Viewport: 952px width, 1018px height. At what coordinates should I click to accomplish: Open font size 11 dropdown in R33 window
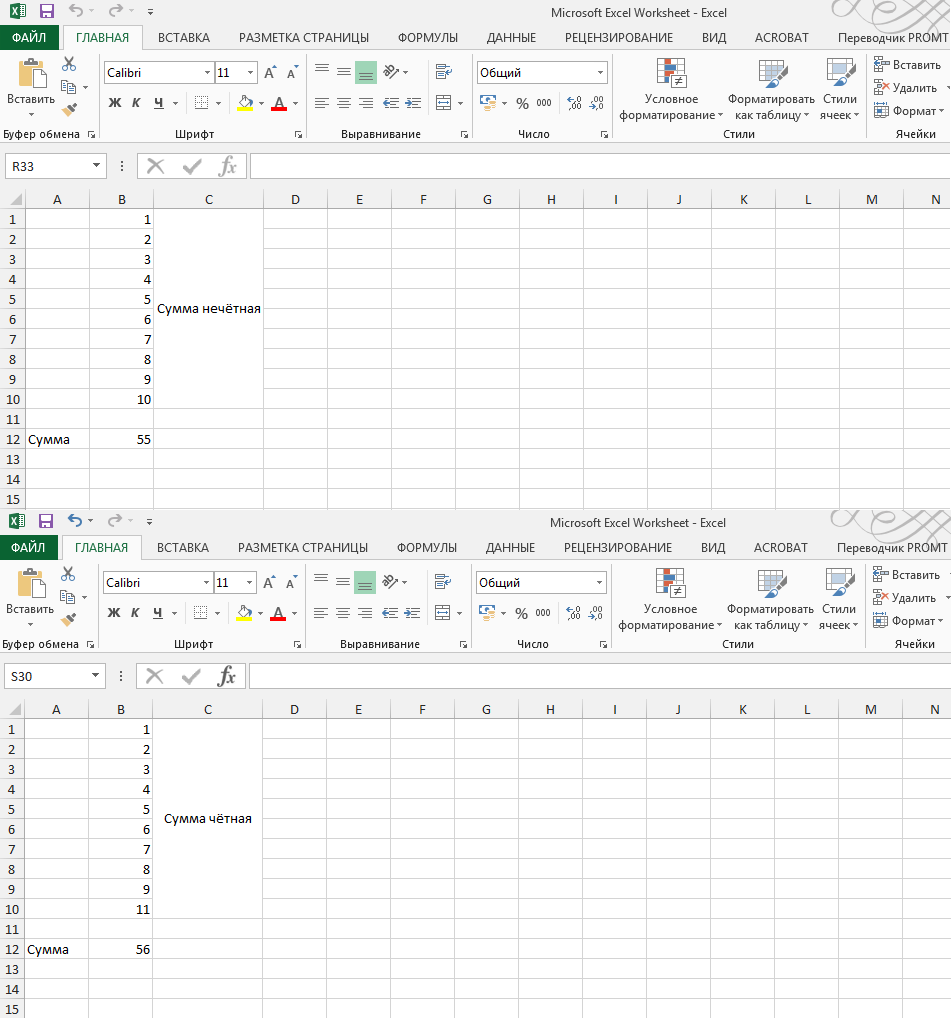coord(251,73)
